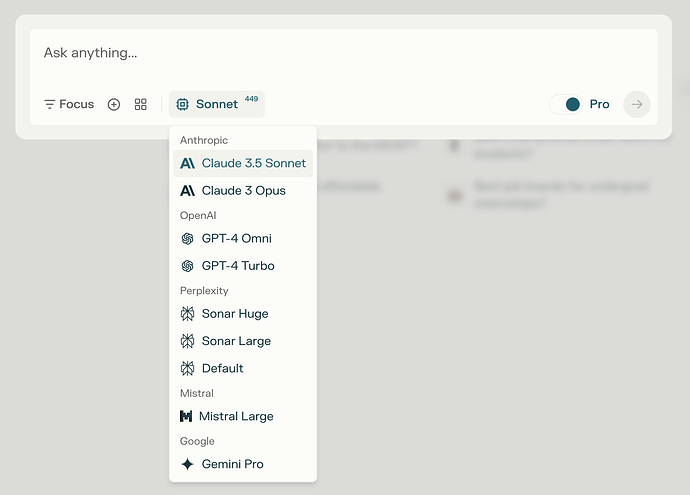This screenshot has height=495, width=690.
Task: Click the Ask anything input field
Action: [x=343, y=53]
